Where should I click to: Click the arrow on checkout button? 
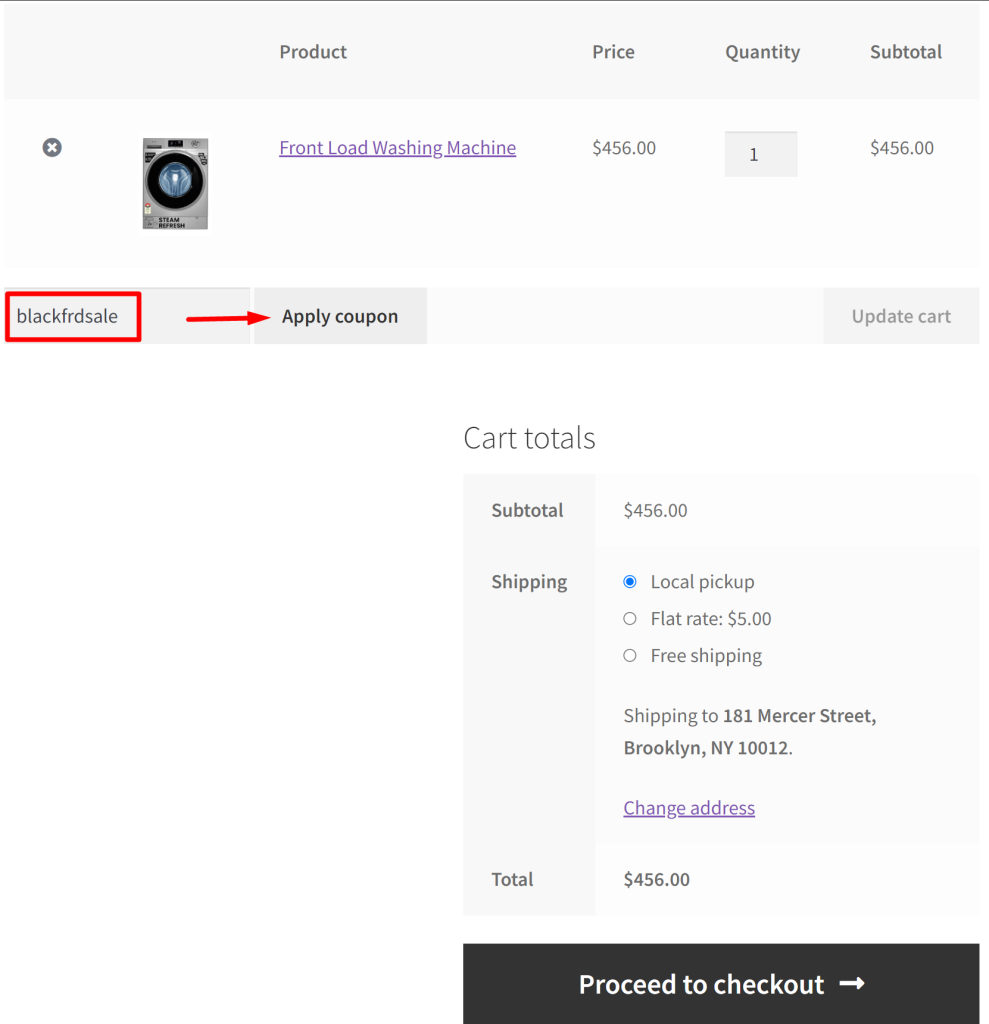coord(852,984)
